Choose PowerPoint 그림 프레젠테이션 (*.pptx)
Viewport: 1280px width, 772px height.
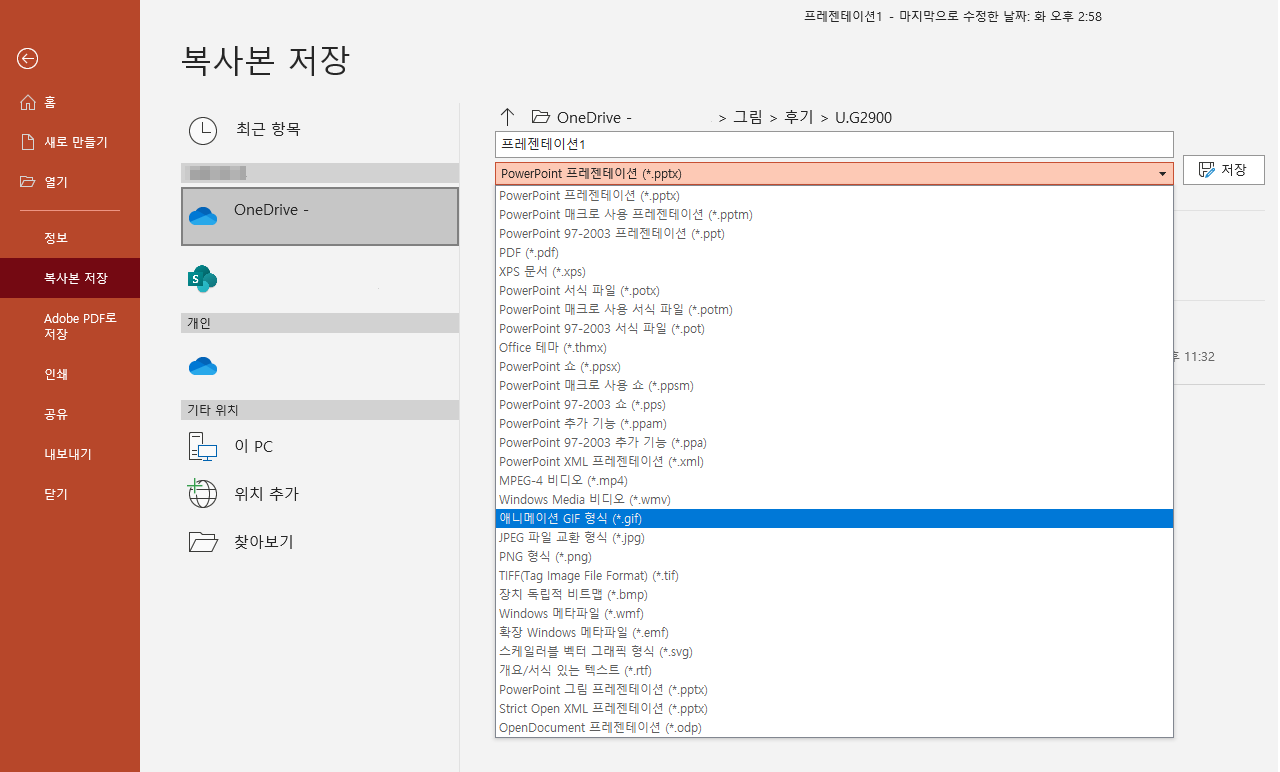tap(834, 690)
